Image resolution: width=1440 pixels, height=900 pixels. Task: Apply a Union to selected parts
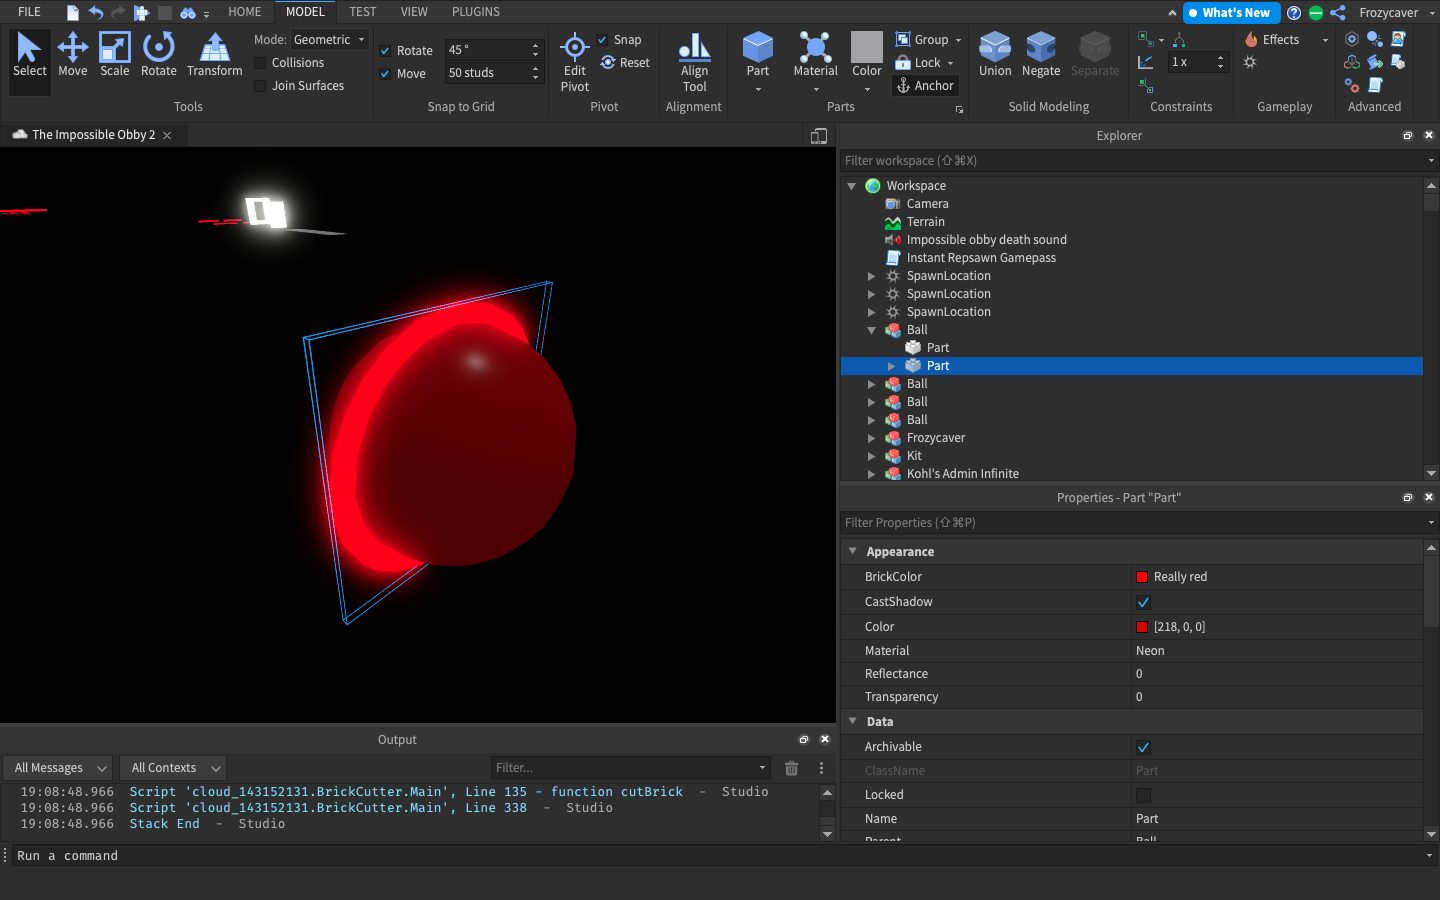(995, 55)
